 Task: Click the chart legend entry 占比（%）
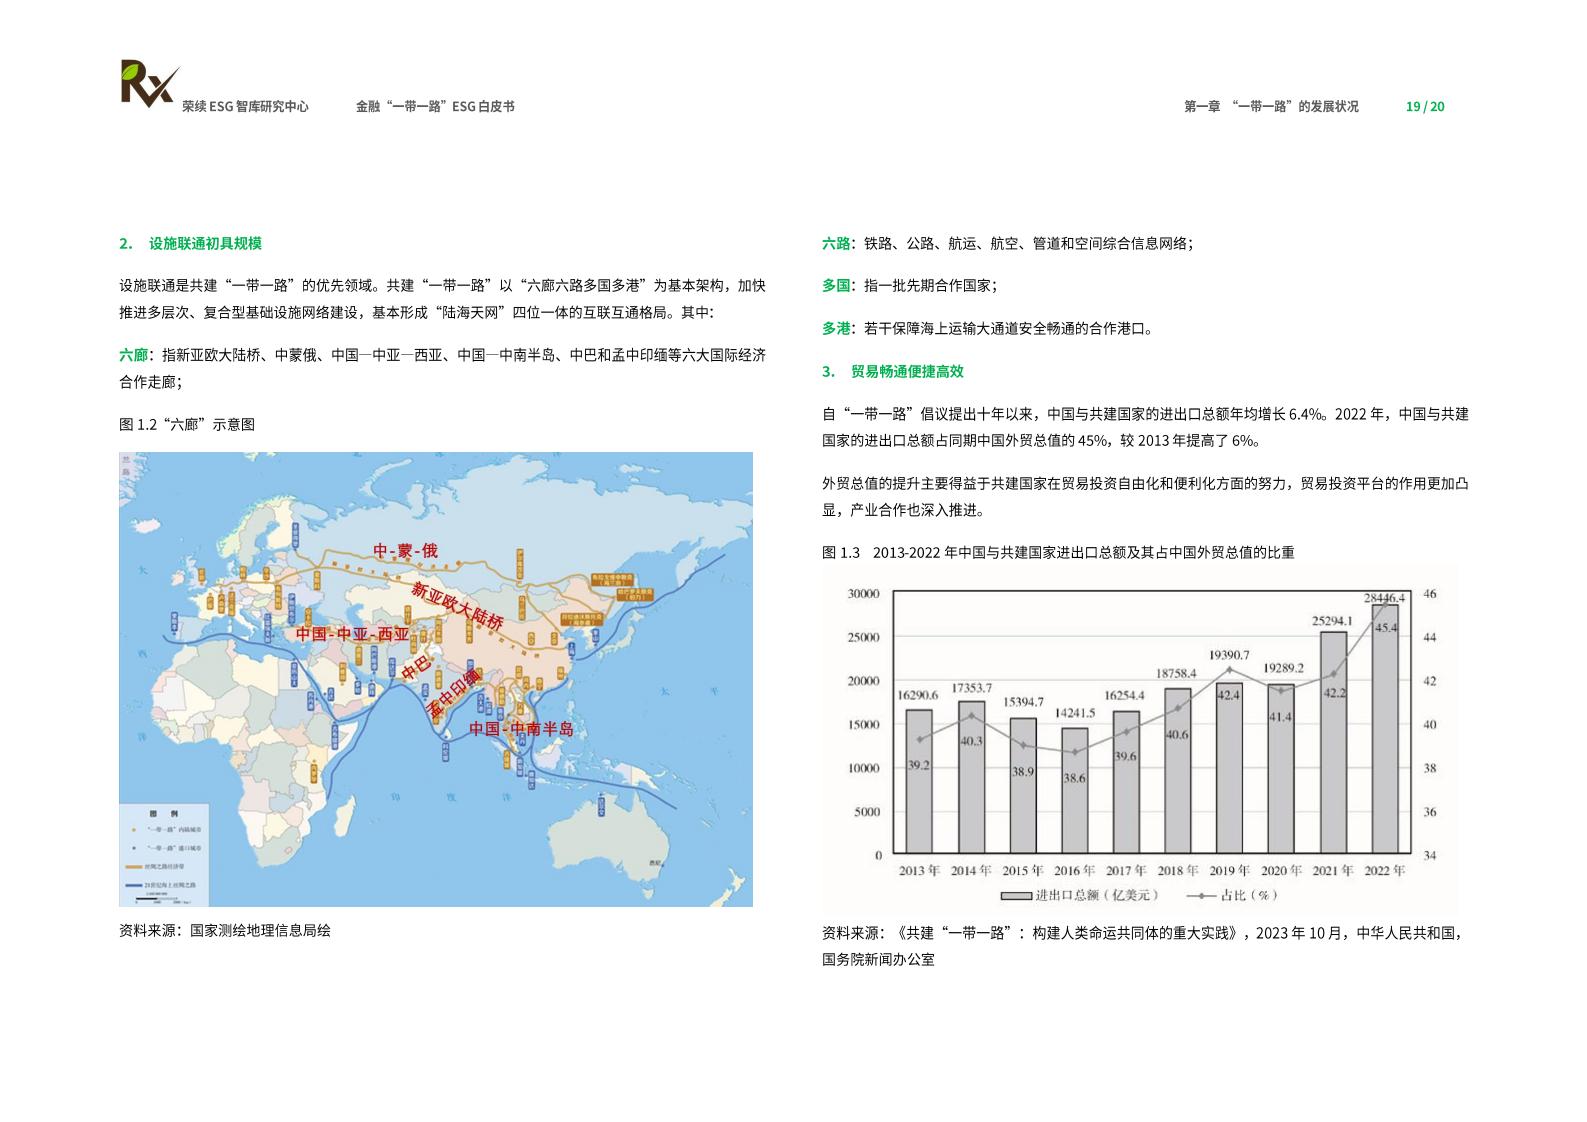1232,895
